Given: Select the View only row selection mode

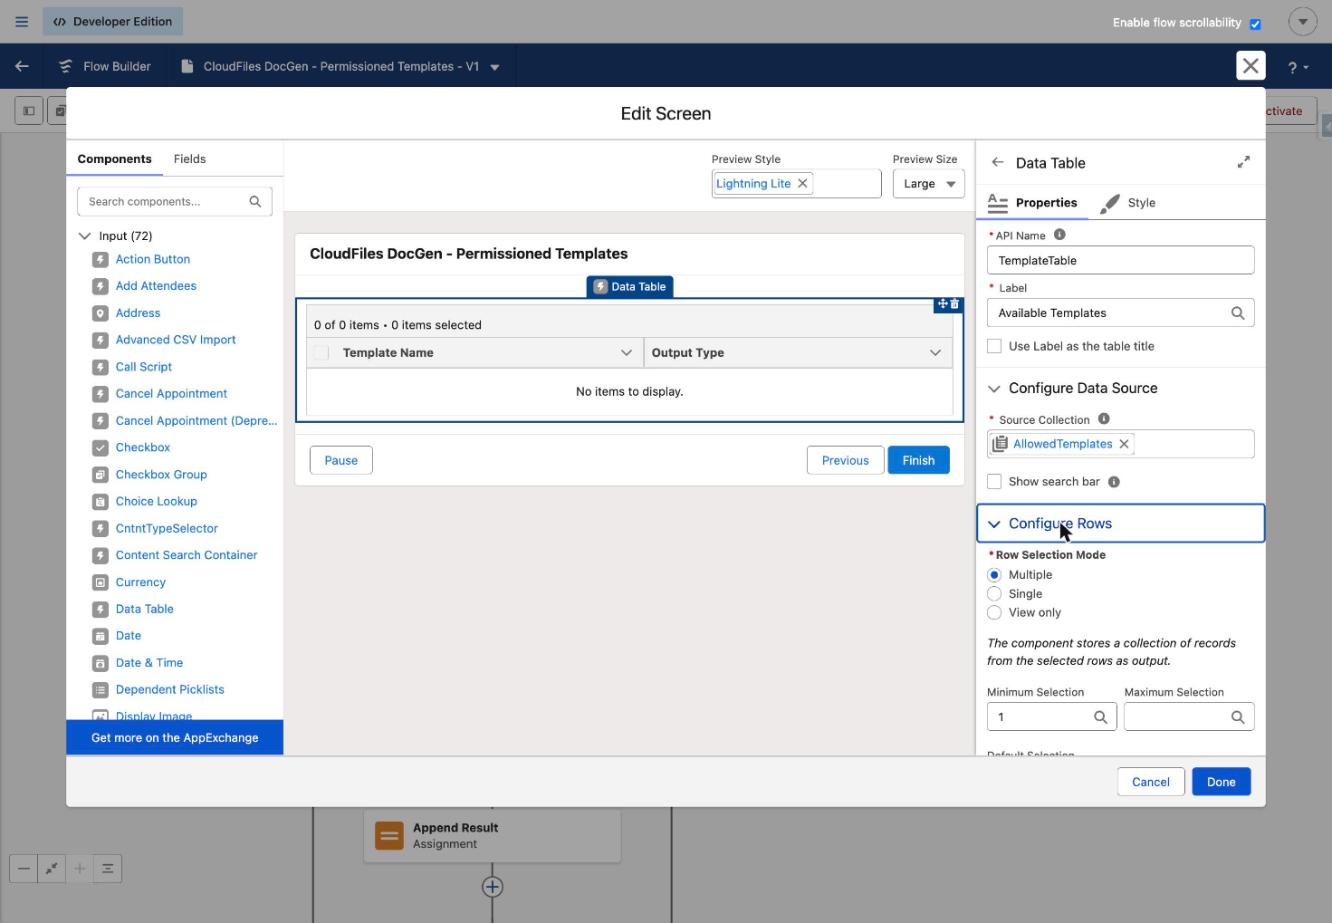Looking at the screenshot, I should pyautogui.click(x=994, y=613).
